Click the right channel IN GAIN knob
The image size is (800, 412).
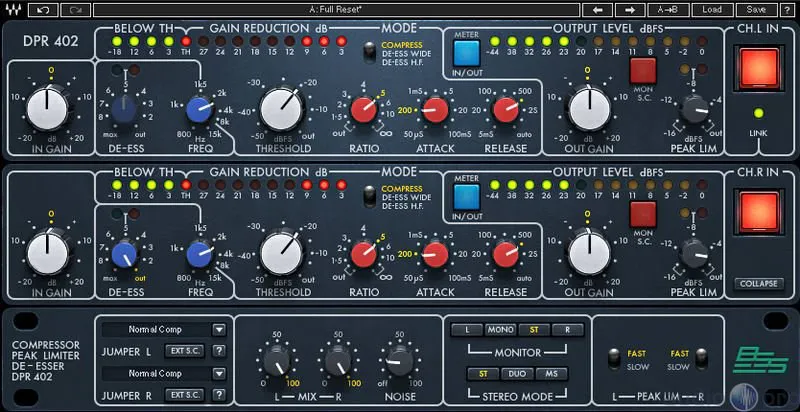[47, 253]
